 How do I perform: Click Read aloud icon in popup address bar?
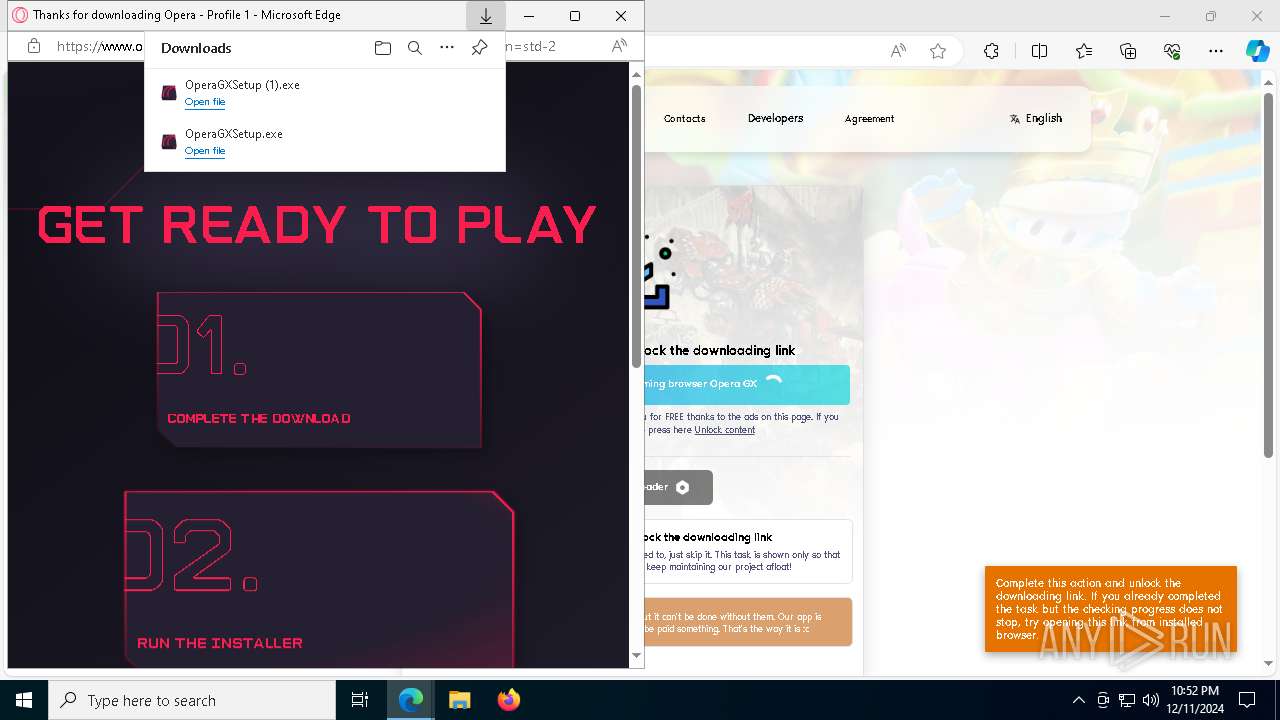tap(619, 46)
